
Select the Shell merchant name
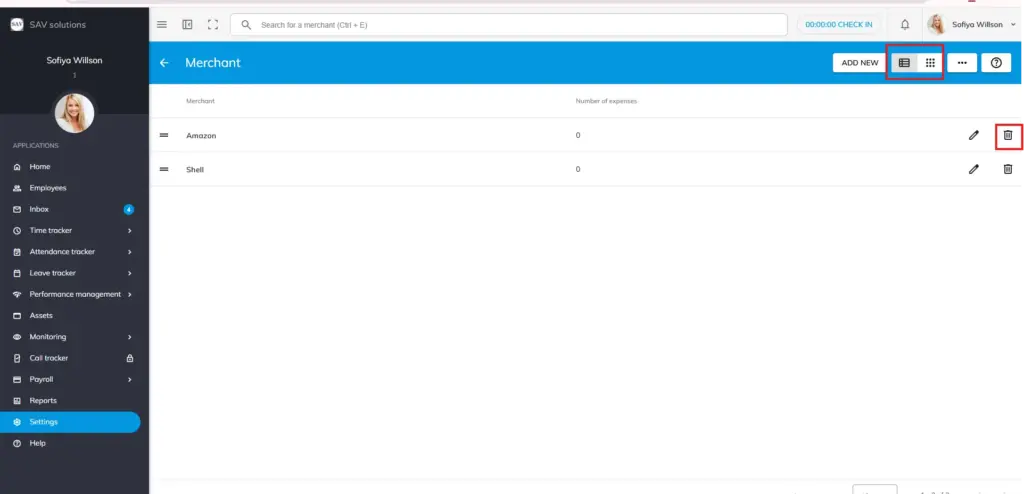[x=195, y=169]
